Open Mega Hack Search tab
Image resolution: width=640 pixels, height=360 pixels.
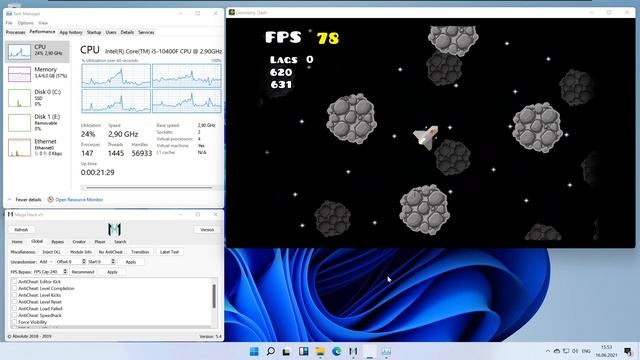point(120,242)
